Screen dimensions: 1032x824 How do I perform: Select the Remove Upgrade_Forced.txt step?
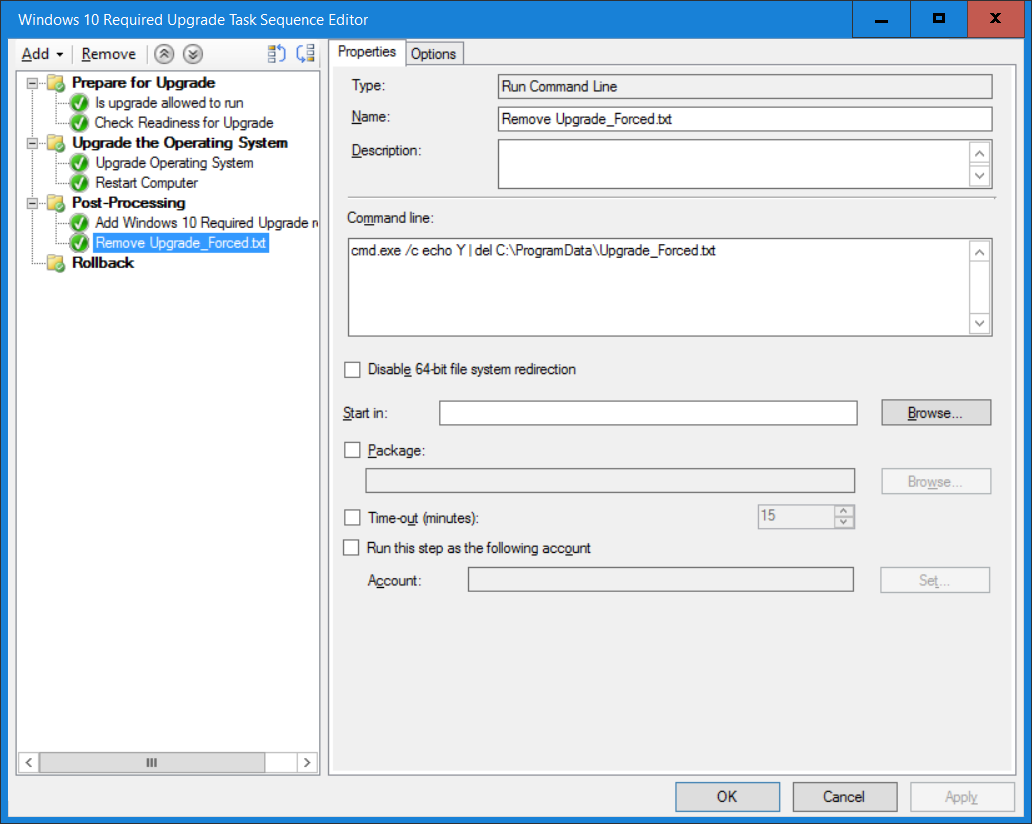point(181,243)
